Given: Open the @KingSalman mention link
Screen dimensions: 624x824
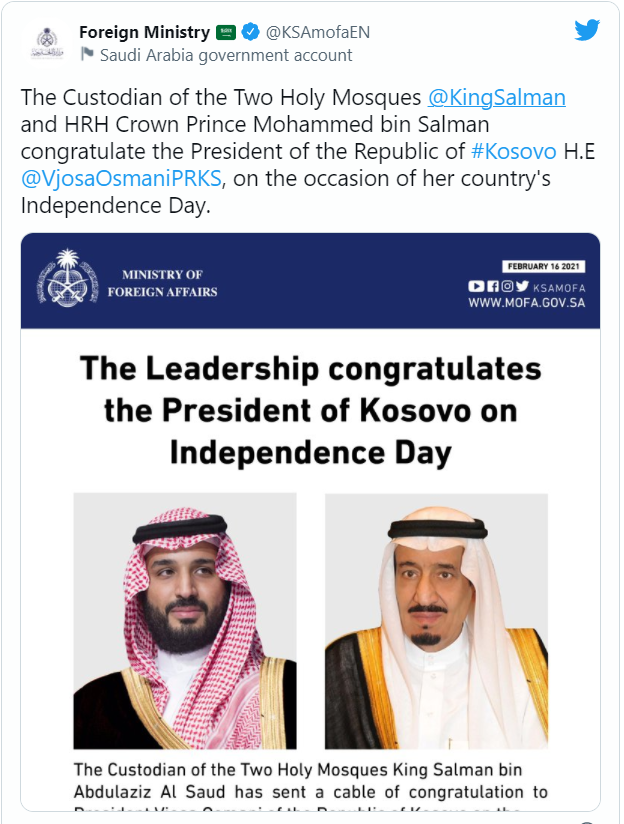Looking at the screenshot, I should (496, 97).
